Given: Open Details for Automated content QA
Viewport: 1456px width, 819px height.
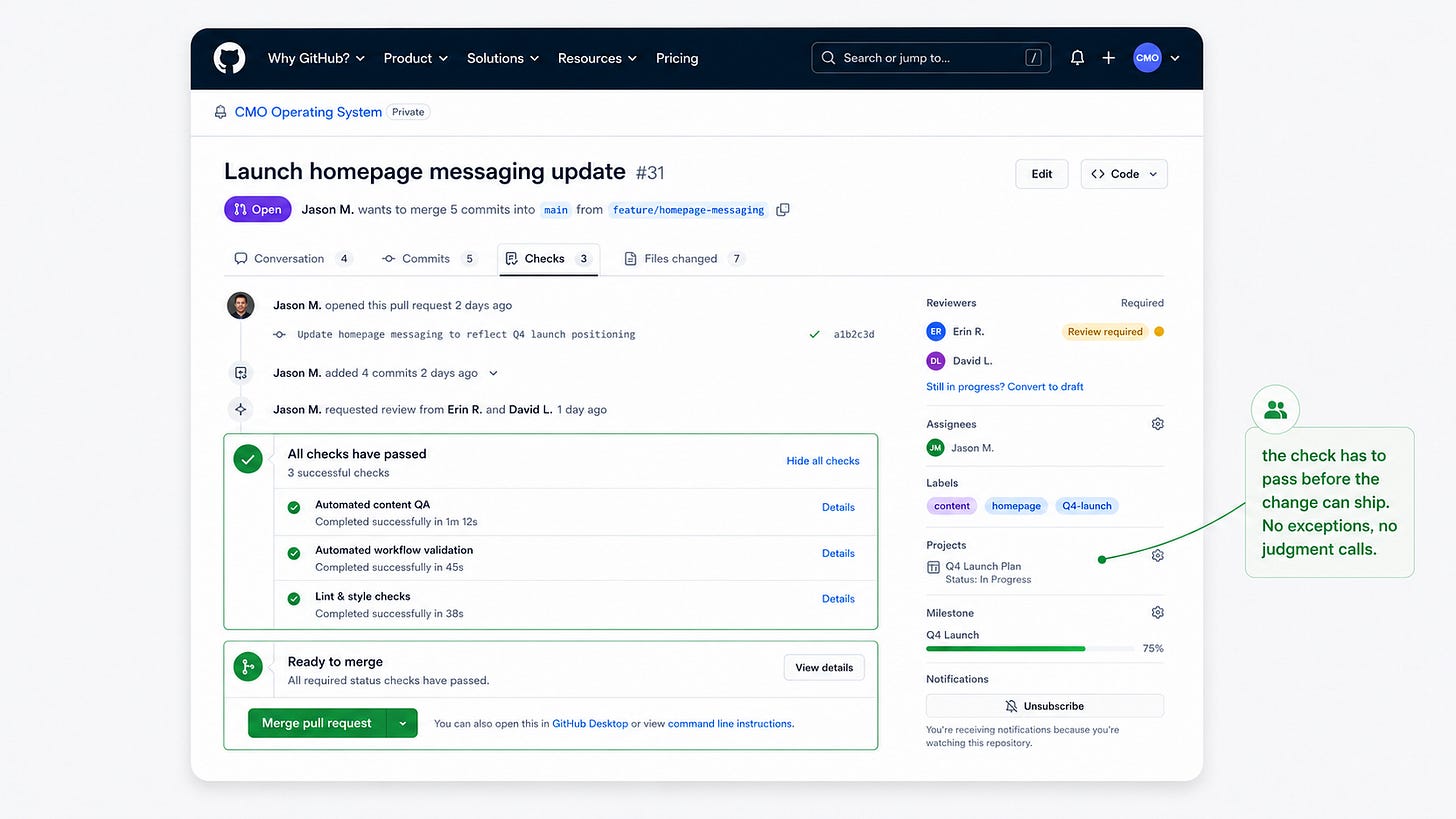Looking at the screenshot, I should 838,507.
